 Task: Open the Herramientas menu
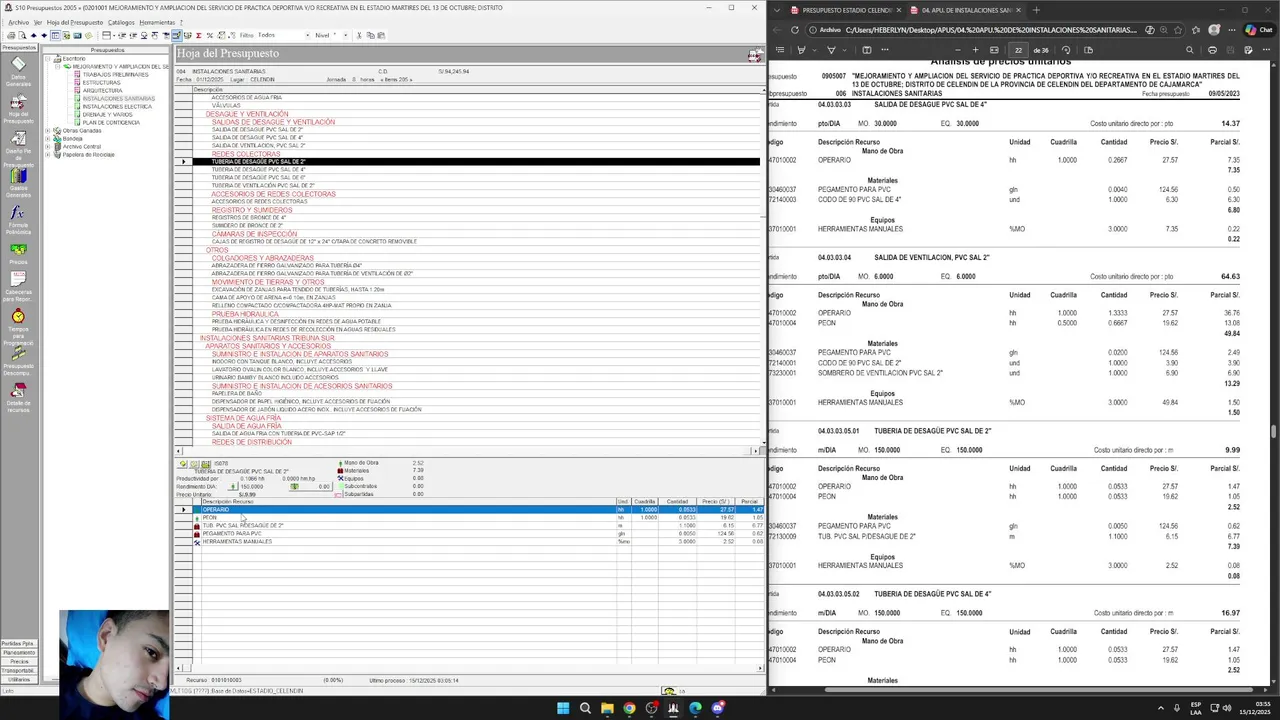click(x=157, y=22)
